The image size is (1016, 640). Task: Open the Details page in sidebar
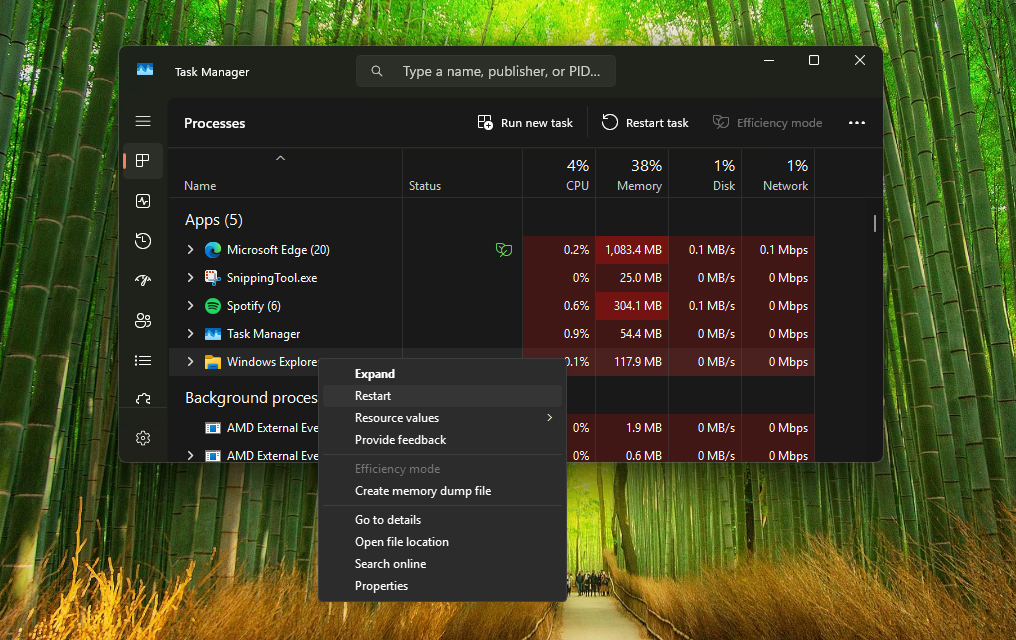click(x=143, y=360)
